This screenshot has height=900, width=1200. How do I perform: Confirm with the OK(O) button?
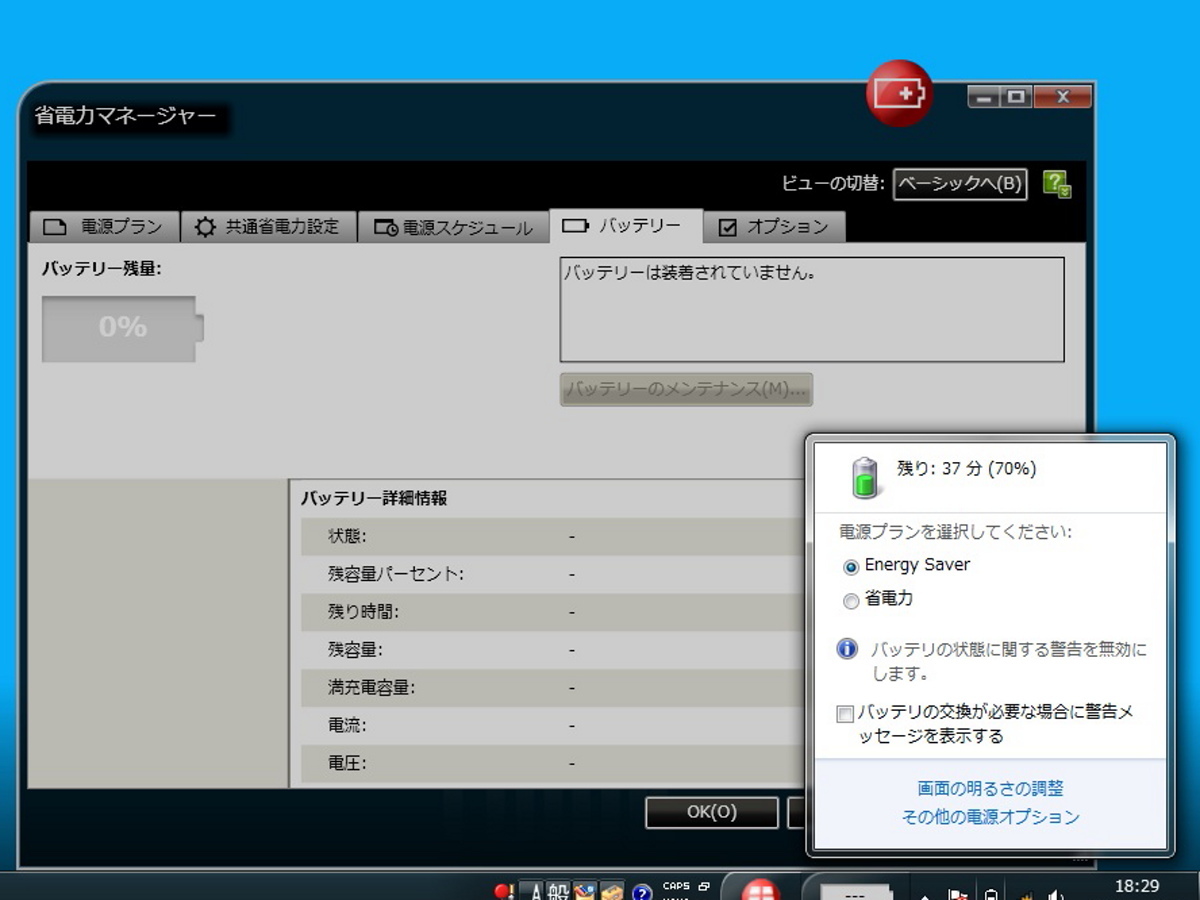pyautogui.click(x=712, y=812)
